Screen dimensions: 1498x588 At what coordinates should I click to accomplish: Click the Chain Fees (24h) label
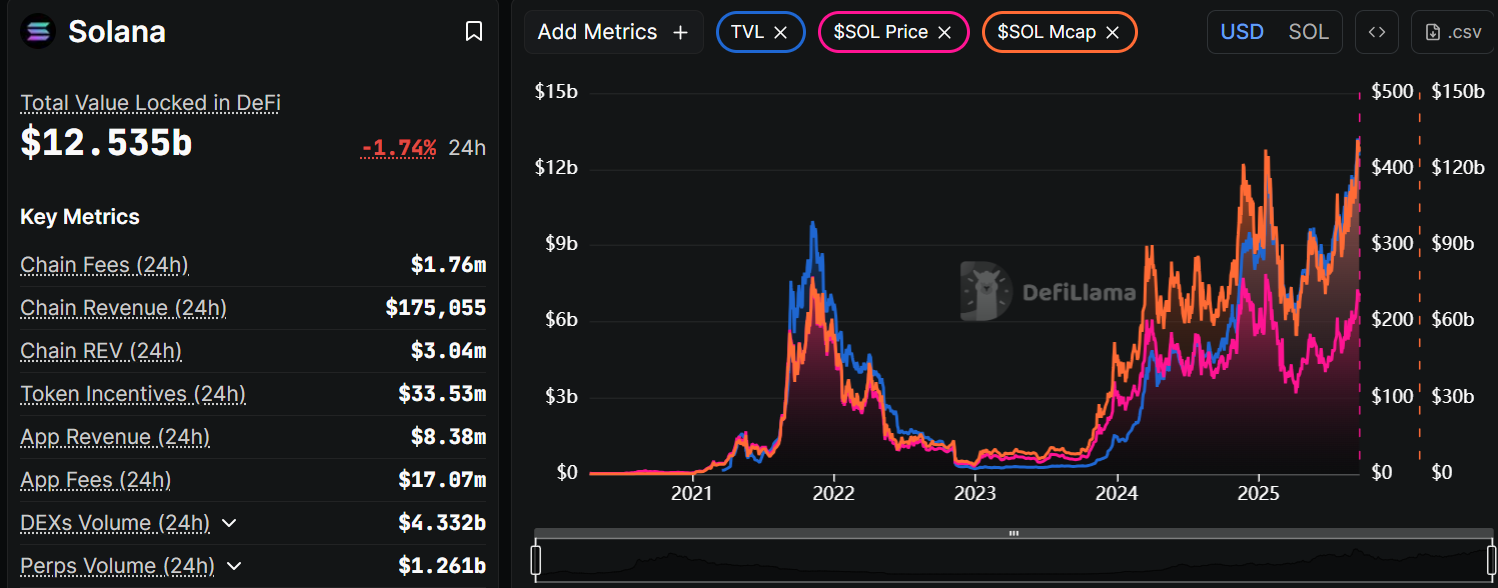coord(104,265)
